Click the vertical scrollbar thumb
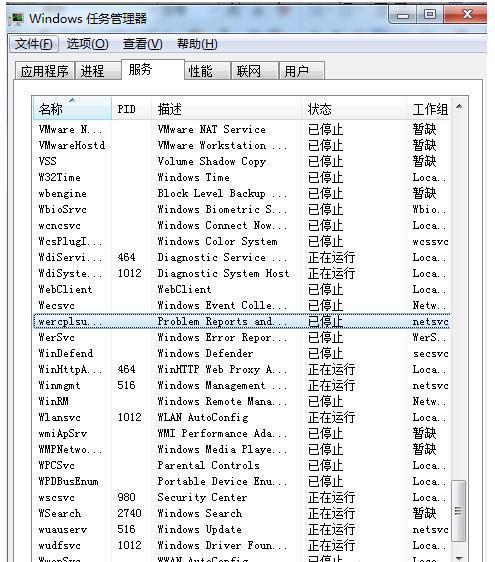The image size is (495, 562). 459,511
